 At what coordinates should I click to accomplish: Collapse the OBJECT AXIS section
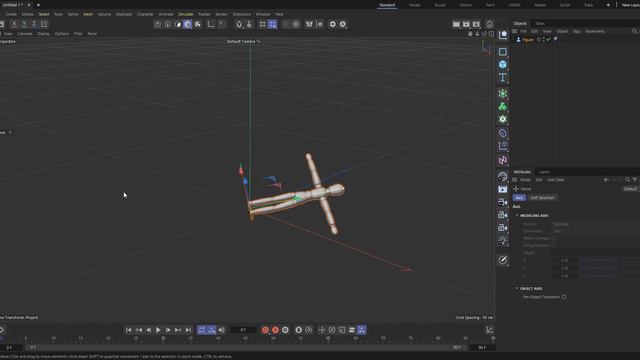pos(517,289)
